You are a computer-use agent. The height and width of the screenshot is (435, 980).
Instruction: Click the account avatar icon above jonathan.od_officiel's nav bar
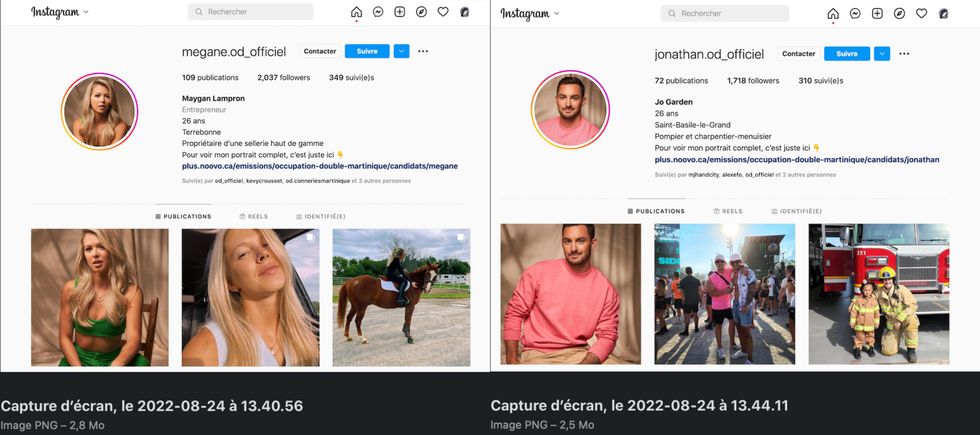coord(943,14)
